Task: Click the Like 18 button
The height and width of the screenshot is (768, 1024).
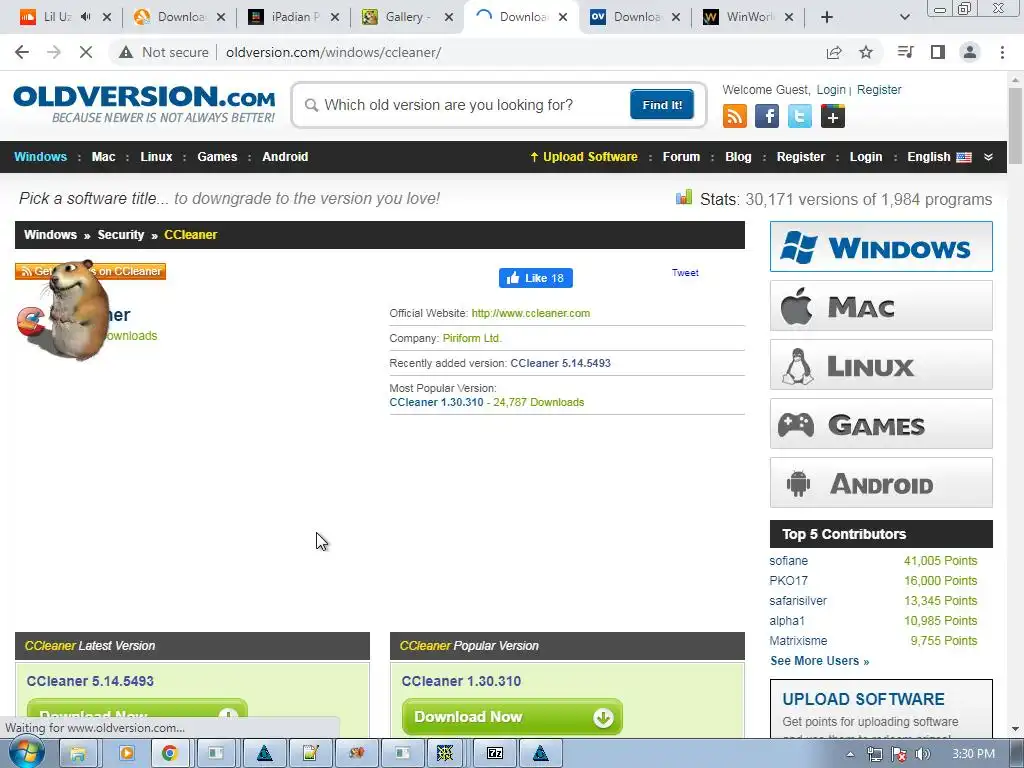Action: click(x=536, y=278)
